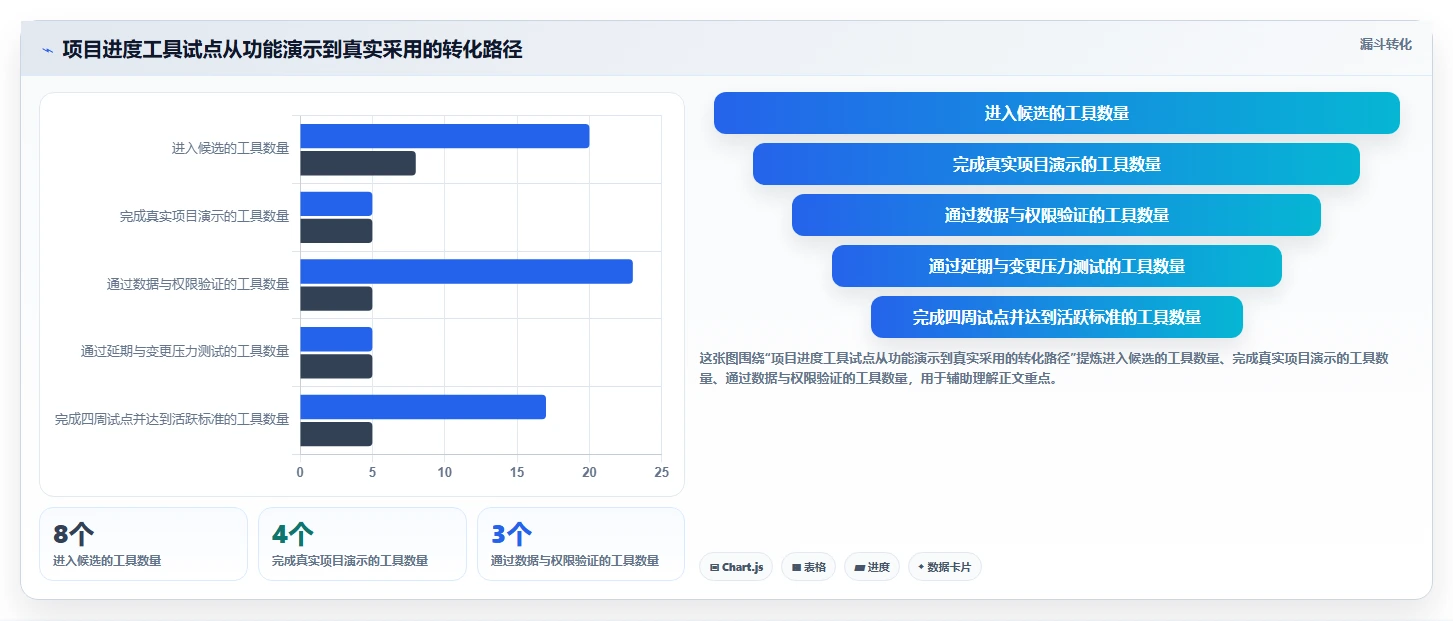The width and height of the screenshot is (1453, 621).
Task: Click the x-axis tick value 25
Action: (661, 472)
